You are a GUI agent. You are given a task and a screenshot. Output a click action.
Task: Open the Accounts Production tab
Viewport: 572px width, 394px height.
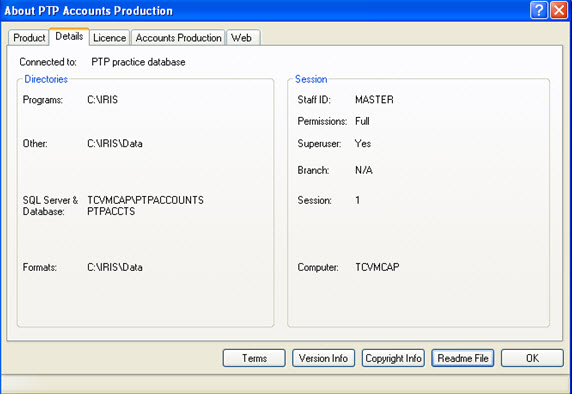tap(178, 38)
